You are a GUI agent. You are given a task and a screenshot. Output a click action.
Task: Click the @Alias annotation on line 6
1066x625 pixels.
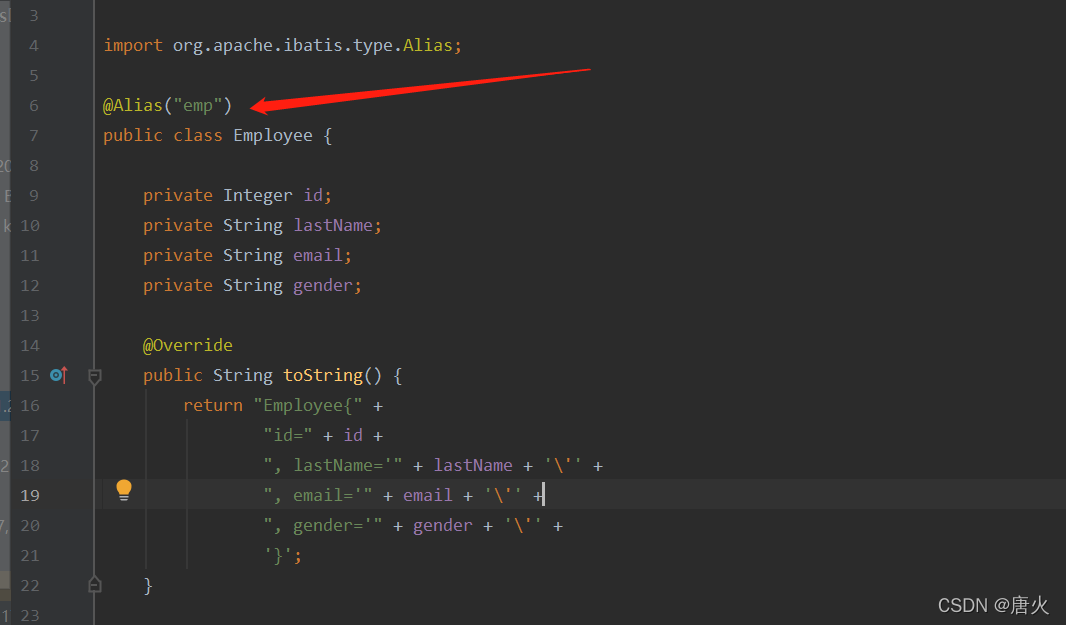[133, 105]
